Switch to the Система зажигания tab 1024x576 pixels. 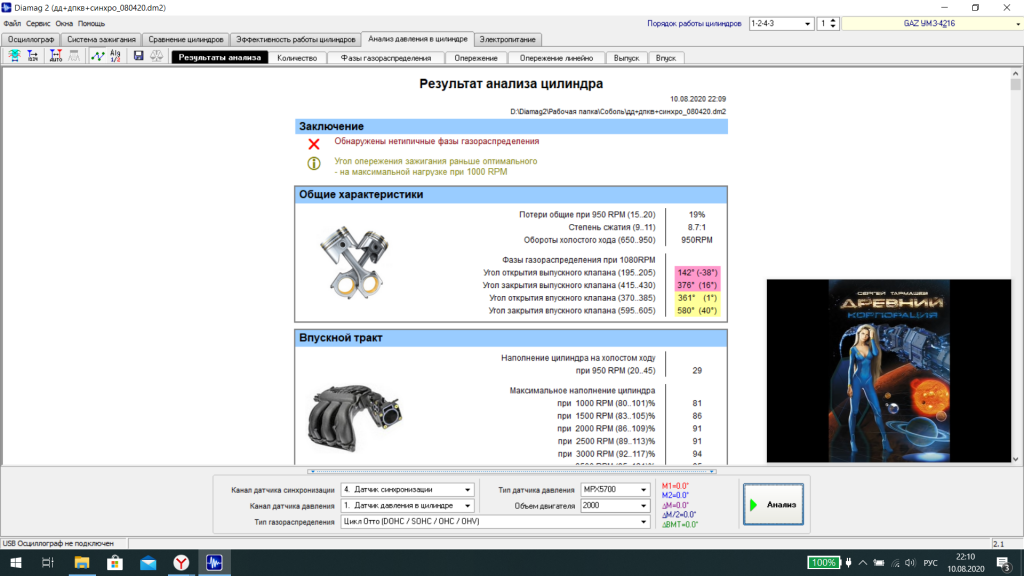[101, 39]
